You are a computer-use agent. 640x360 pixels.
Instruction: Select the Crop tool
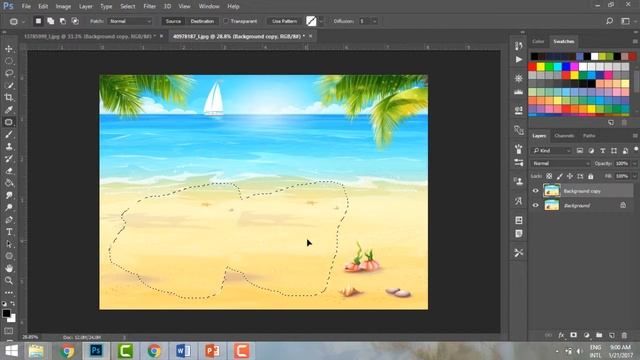9,98
